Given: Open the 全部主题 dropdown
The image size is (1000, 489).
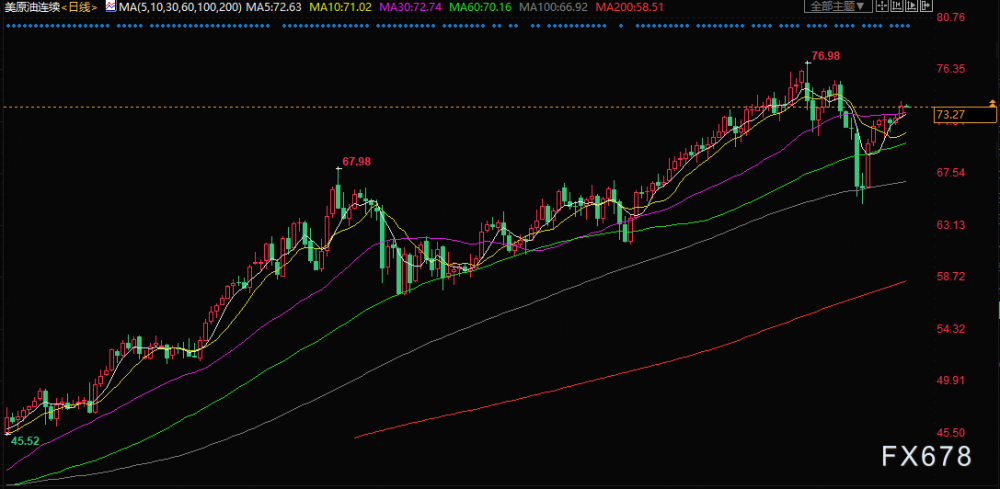Looking at the screenshot, I should 839,6.
